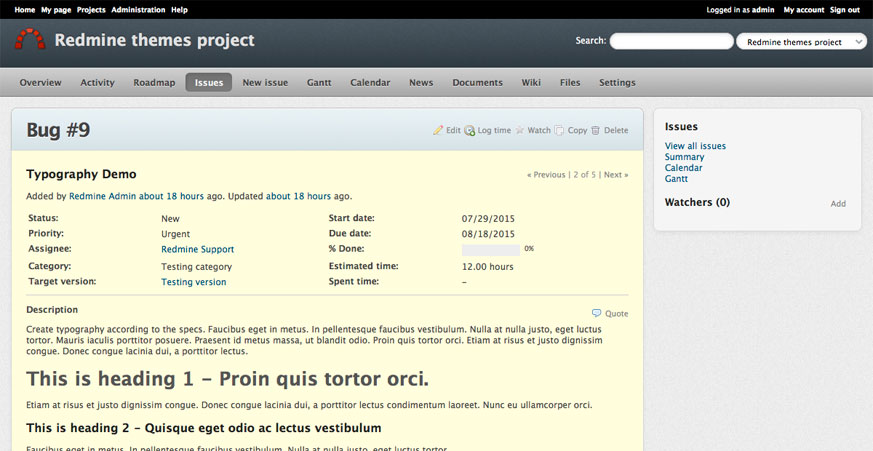Viewport: 873px width, 451px height.
Task: Open the Redmine themes project dropdown
Action: point(801,41)
